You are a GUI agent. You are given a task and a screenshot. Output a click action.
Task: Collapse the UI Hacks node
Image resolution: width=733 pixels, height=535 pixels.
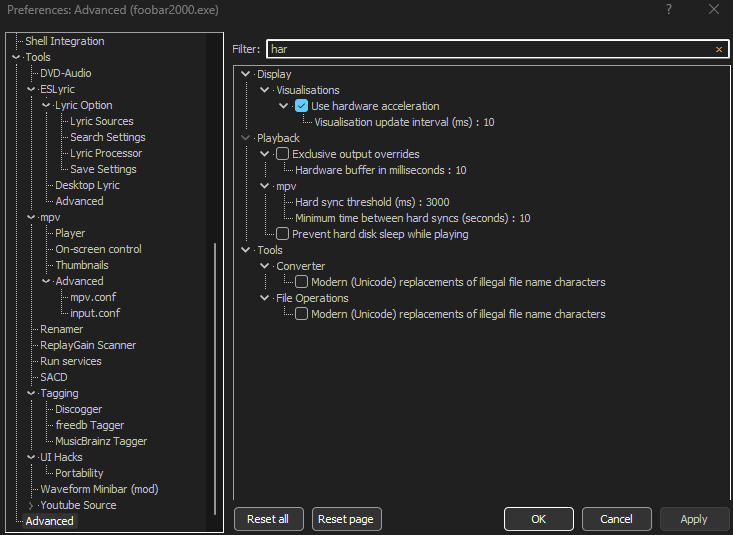(31, 457)
